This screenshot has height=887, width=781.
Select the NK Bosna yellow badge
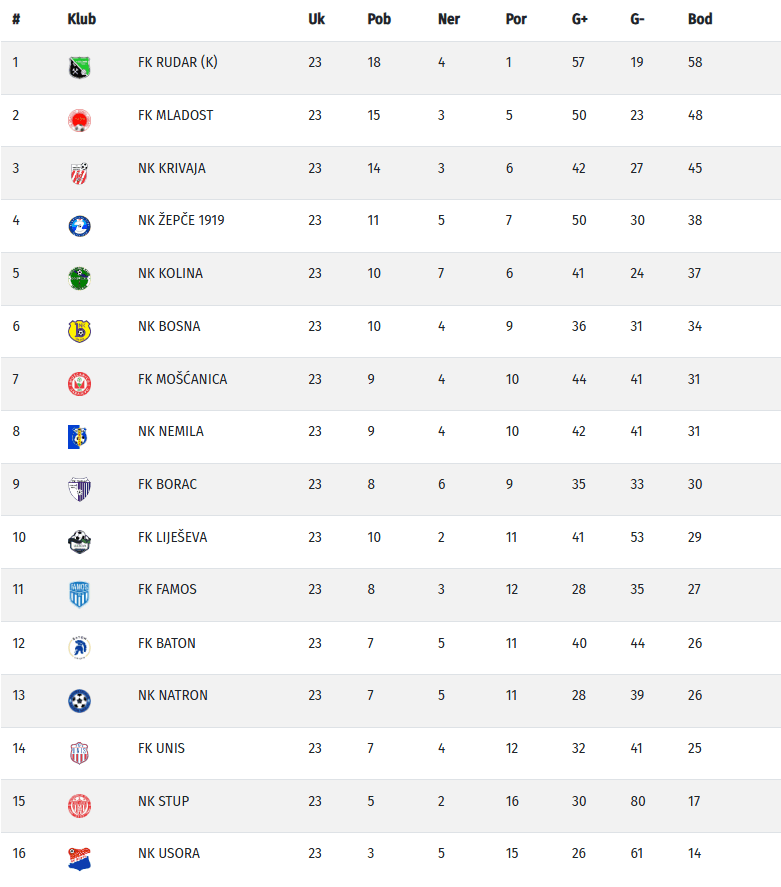point(79,331)
